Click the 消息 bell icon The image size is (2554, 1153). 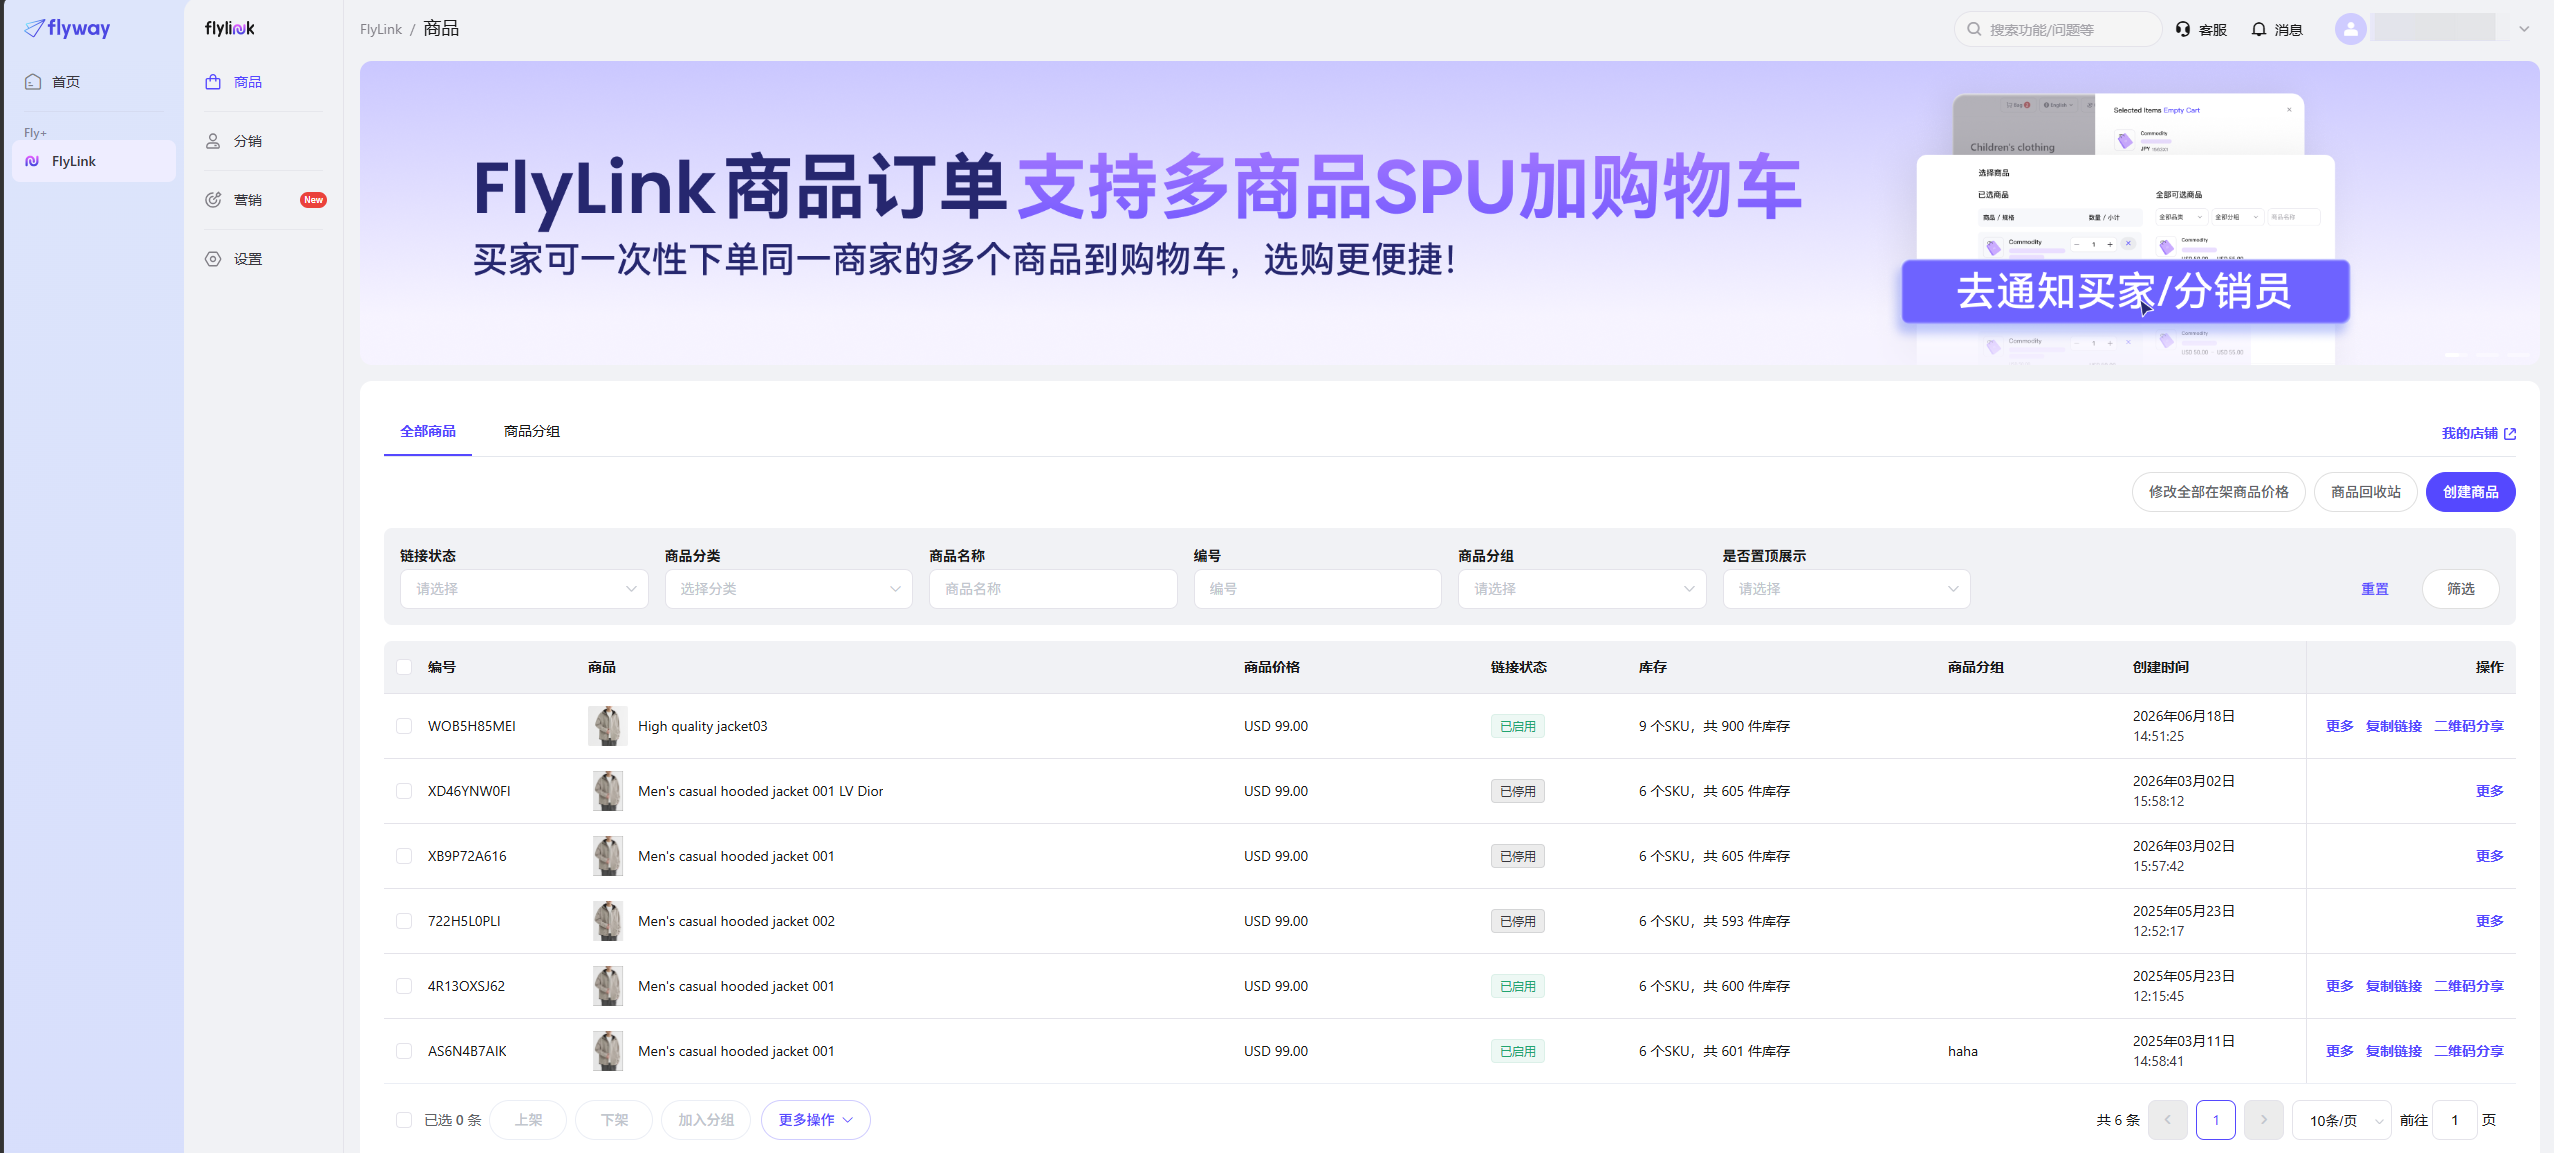(2259, 29)
